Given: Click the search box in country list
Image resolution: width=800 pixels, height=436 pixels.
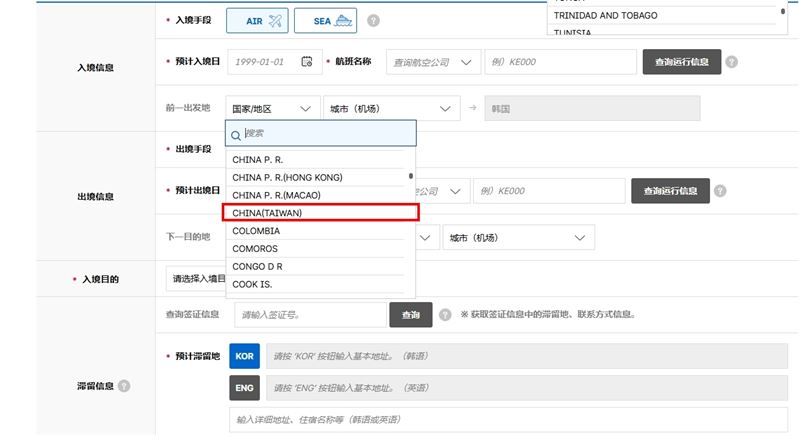Looking at the screenshot, I should coord(321,134).
